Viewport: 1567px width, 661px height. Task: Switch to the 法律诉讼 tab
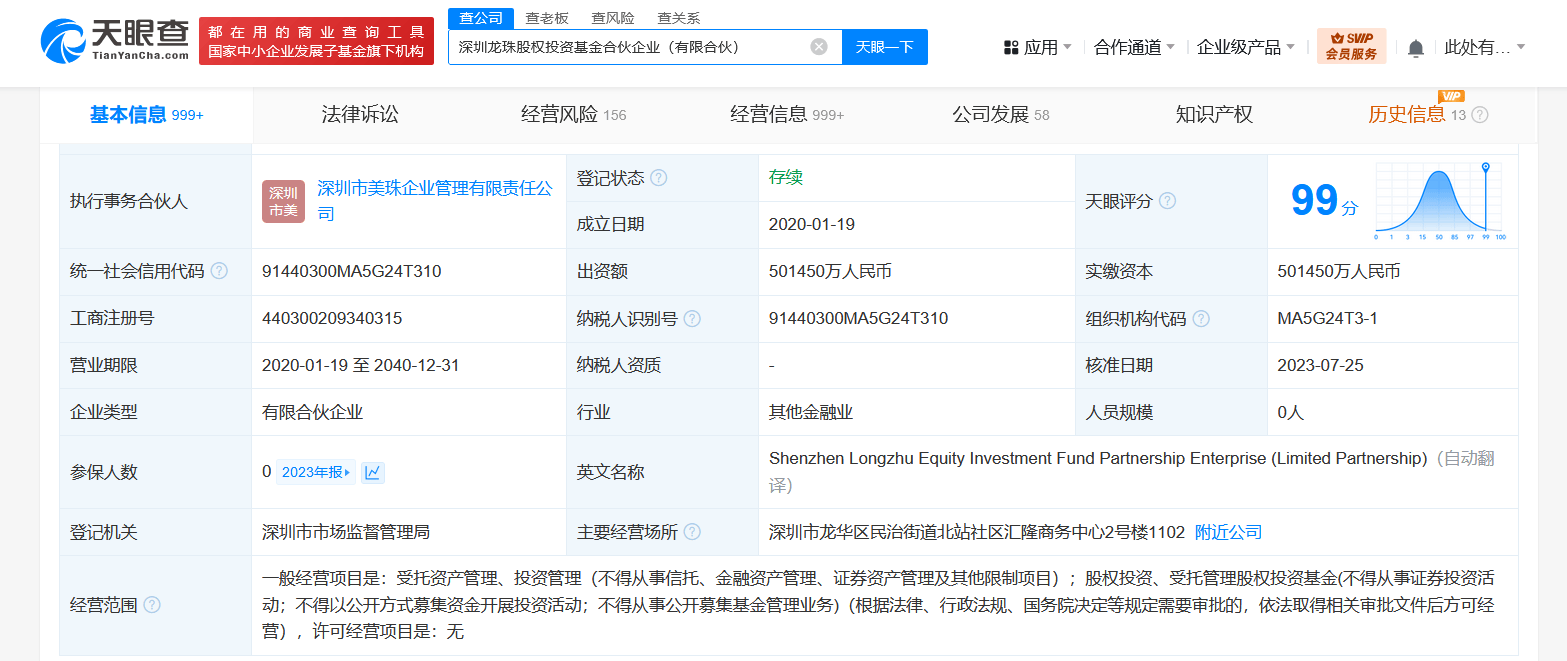point(360,115)
